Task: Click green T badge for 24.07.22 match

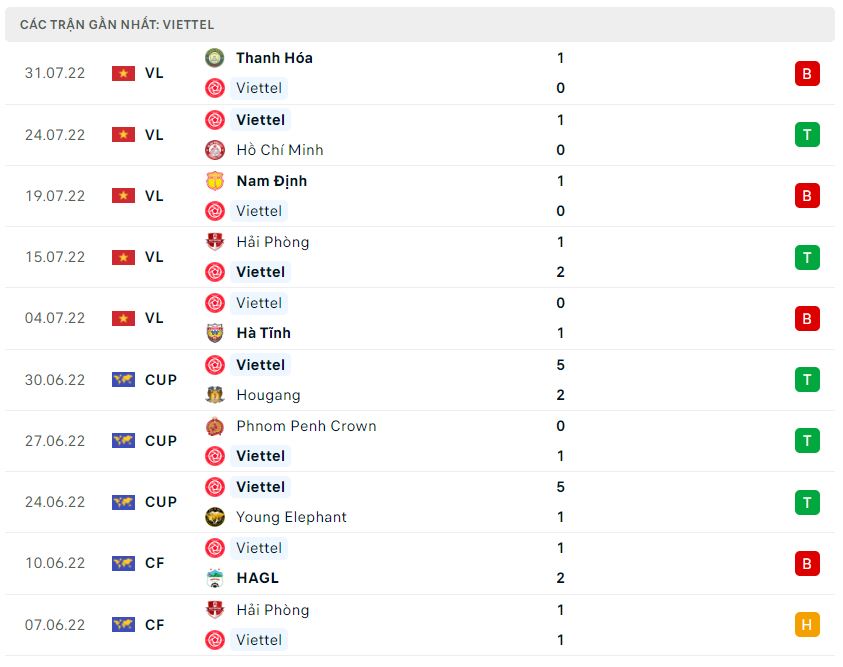Action: pos(807,135)
